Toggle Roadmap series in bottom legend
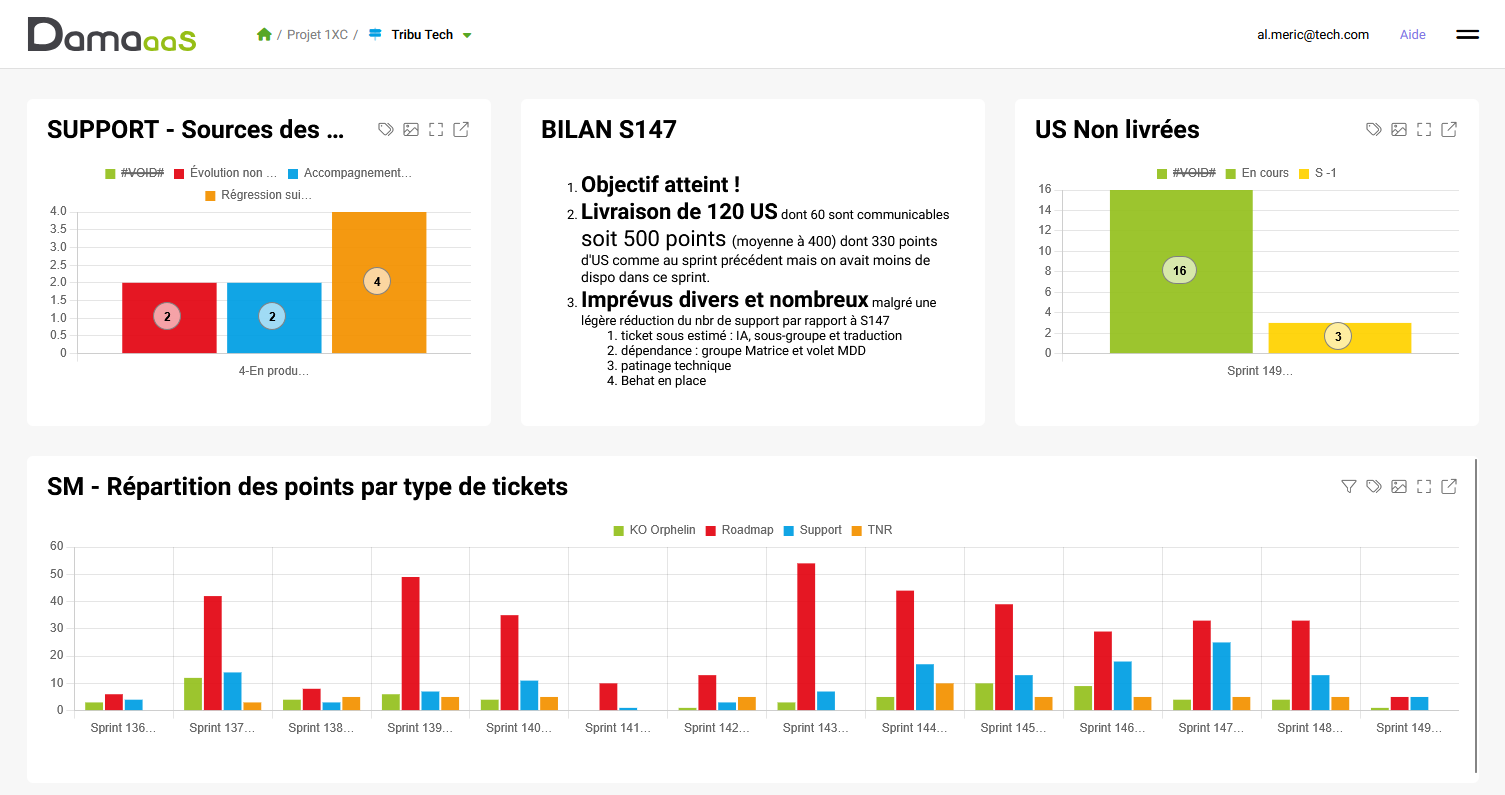The image size is (1505, 795). click(739, 530)
